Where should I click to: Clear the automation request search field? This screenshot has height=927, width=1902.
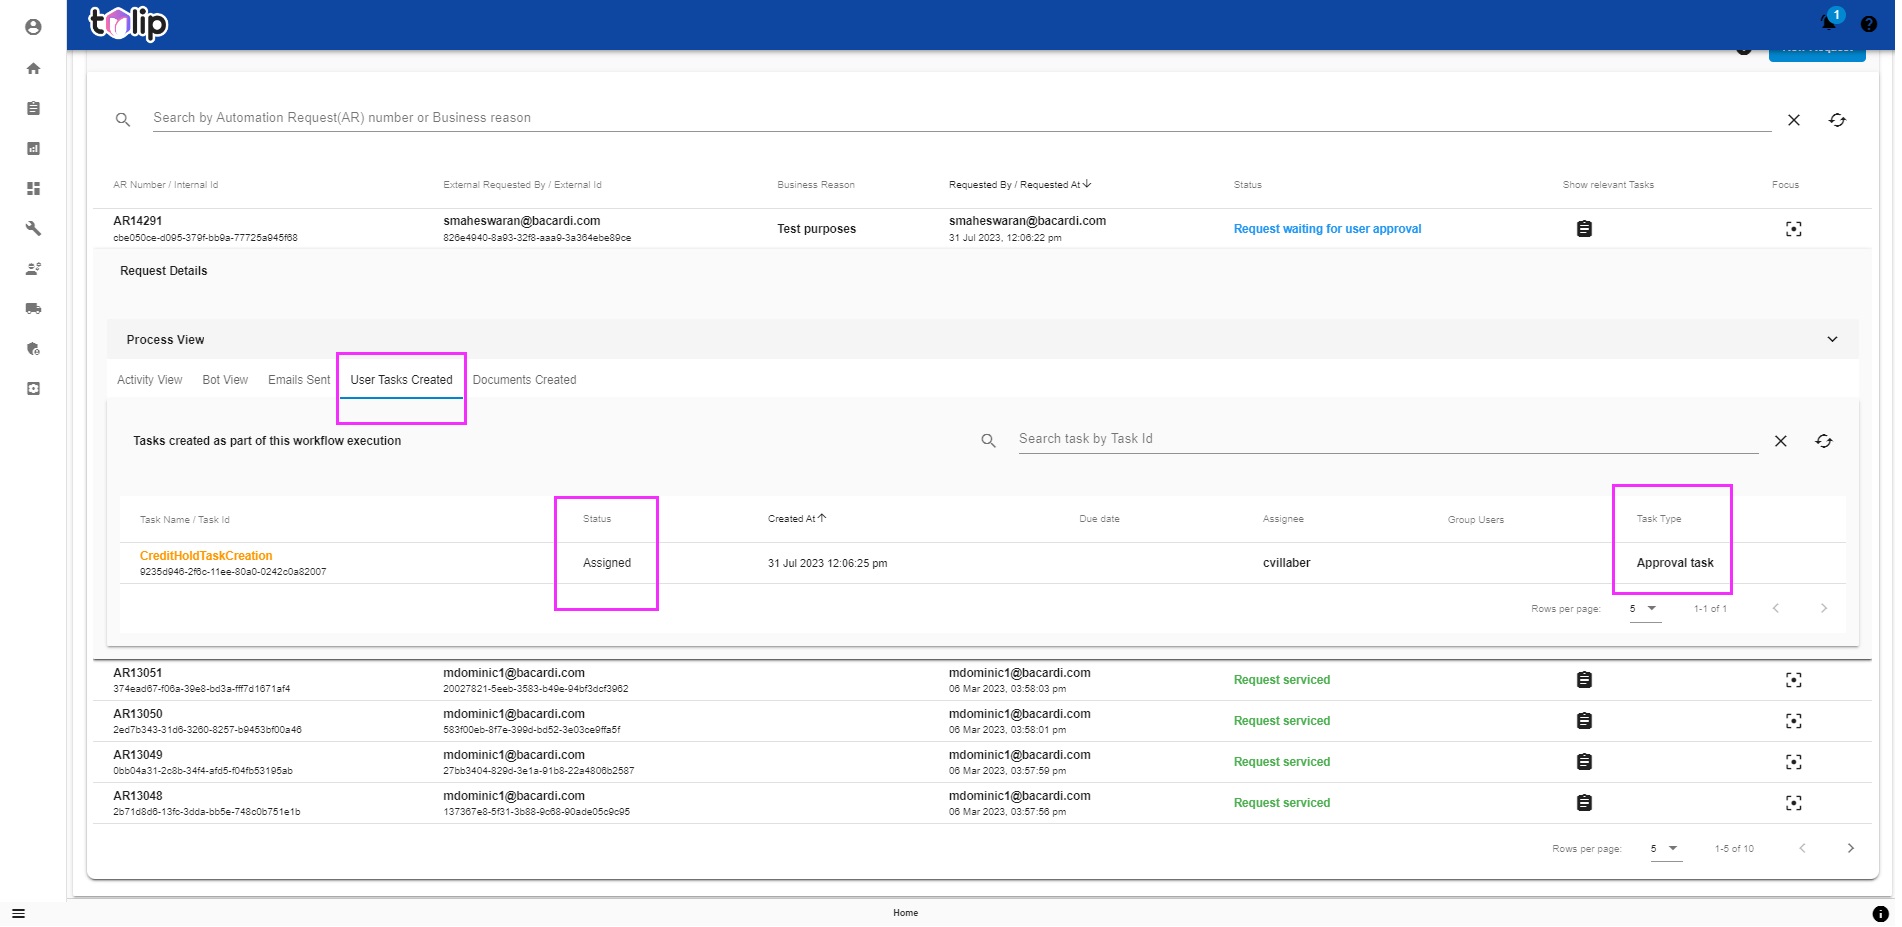pos(1794,120)
